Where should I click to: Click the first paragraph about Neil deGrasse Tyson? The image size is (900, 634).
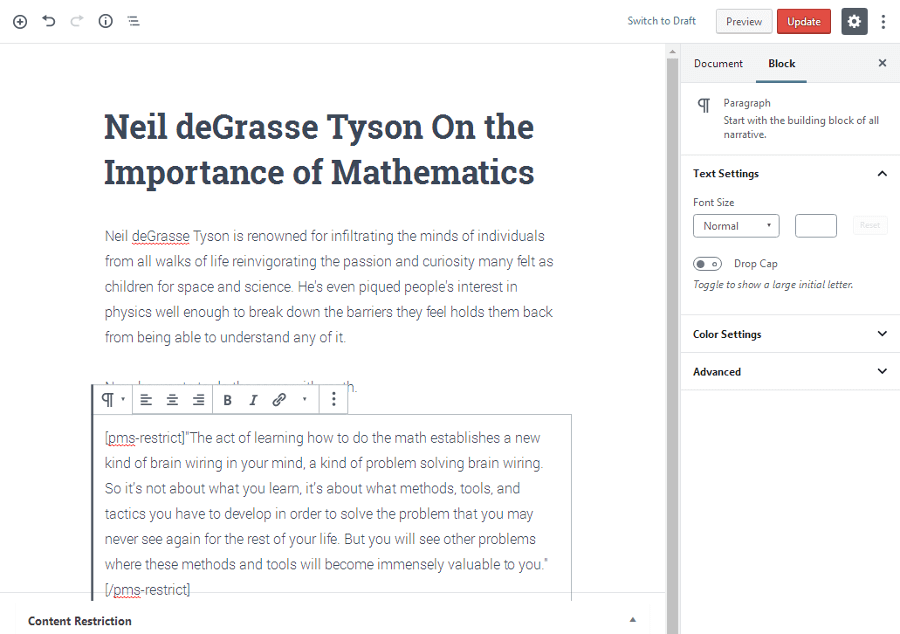point(329,286)
